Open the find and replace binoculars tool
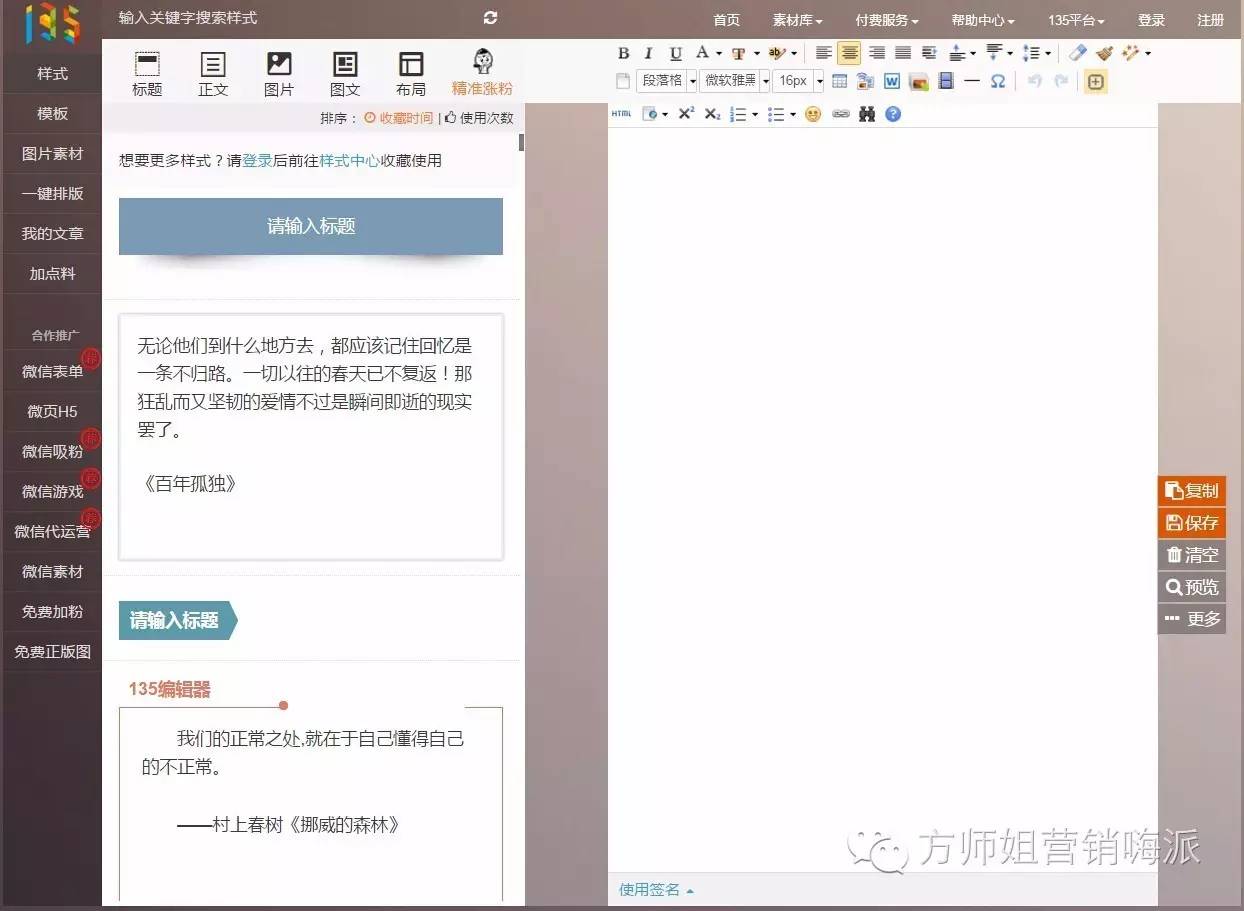1244x911 pixels. 869,114
